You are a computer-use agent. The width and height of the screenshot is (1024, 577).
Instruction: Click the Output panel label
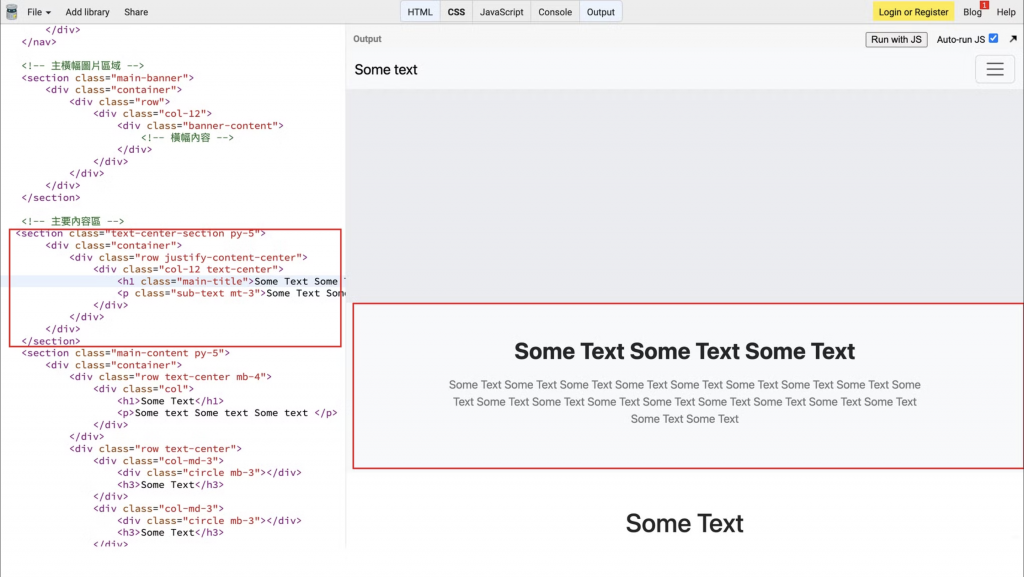(367, 39)
